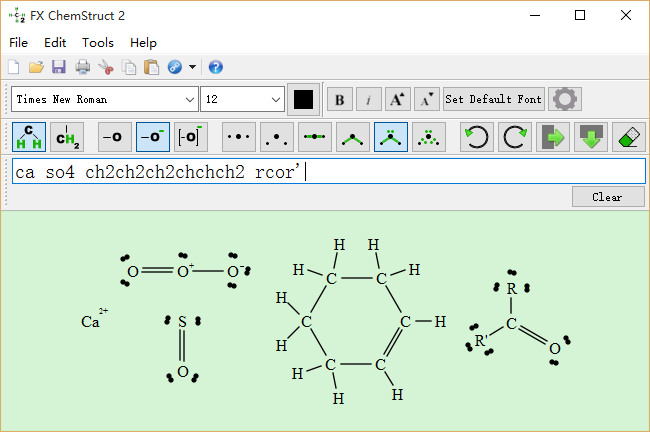Image resolution: width=650 pixels, height=432 pixels.
Task: Open the Edit menu
Action: [x=55, y=42]
